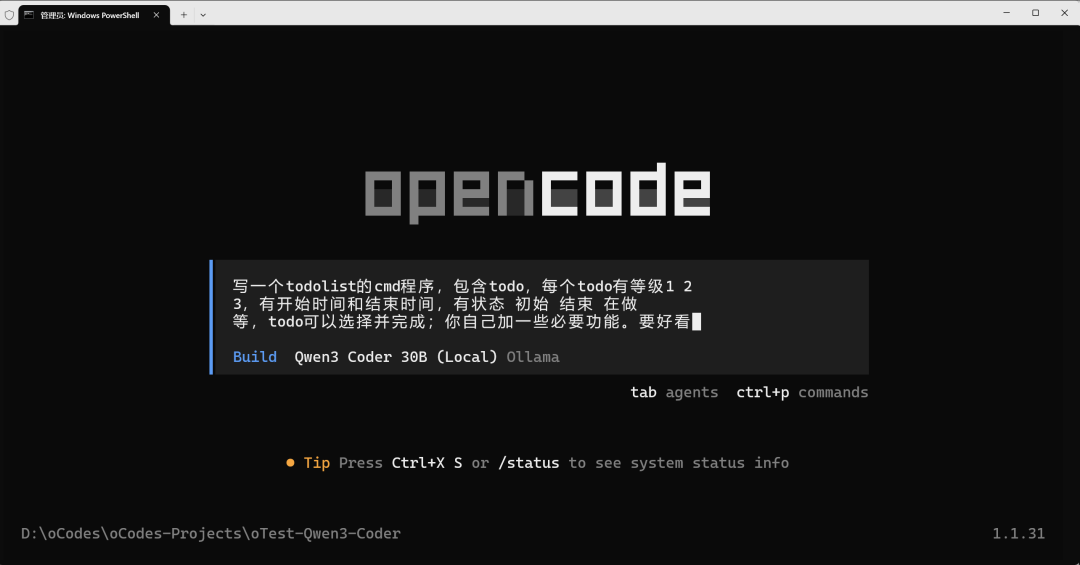The height and width of the screenshot is (565, 1080).
Task: Open the new tab profile dropdown
Action: tap(203, 14)
